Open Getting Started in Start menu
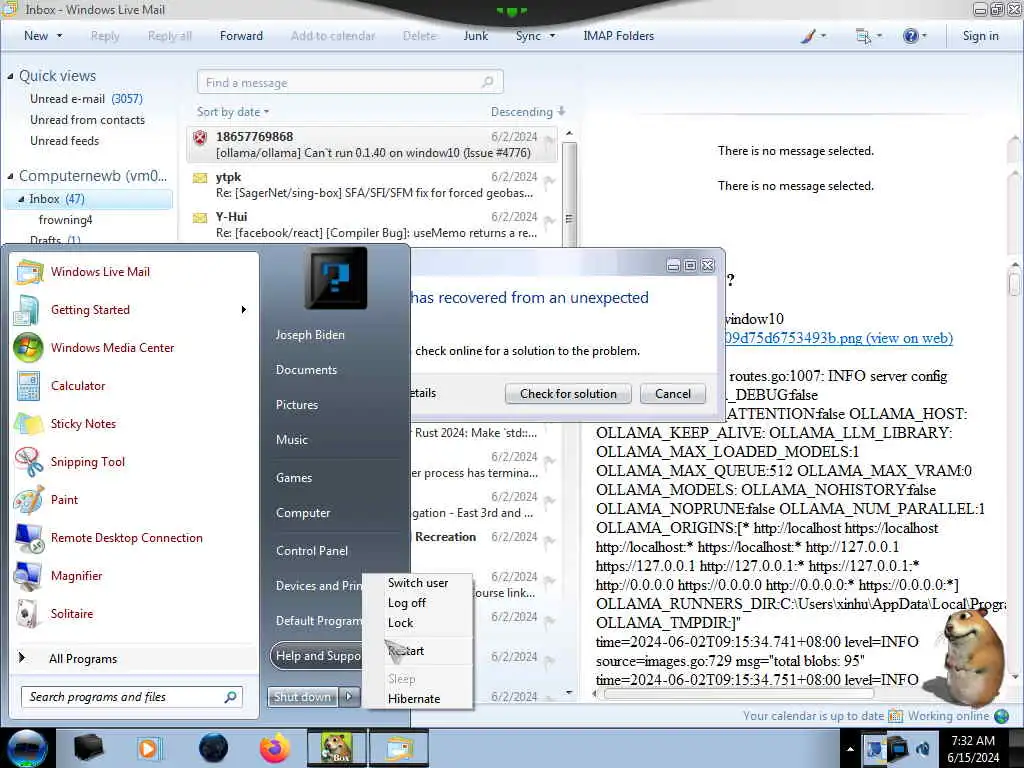Image resolution: width=1024 pixels, height=768 pixels. [90, 310]
